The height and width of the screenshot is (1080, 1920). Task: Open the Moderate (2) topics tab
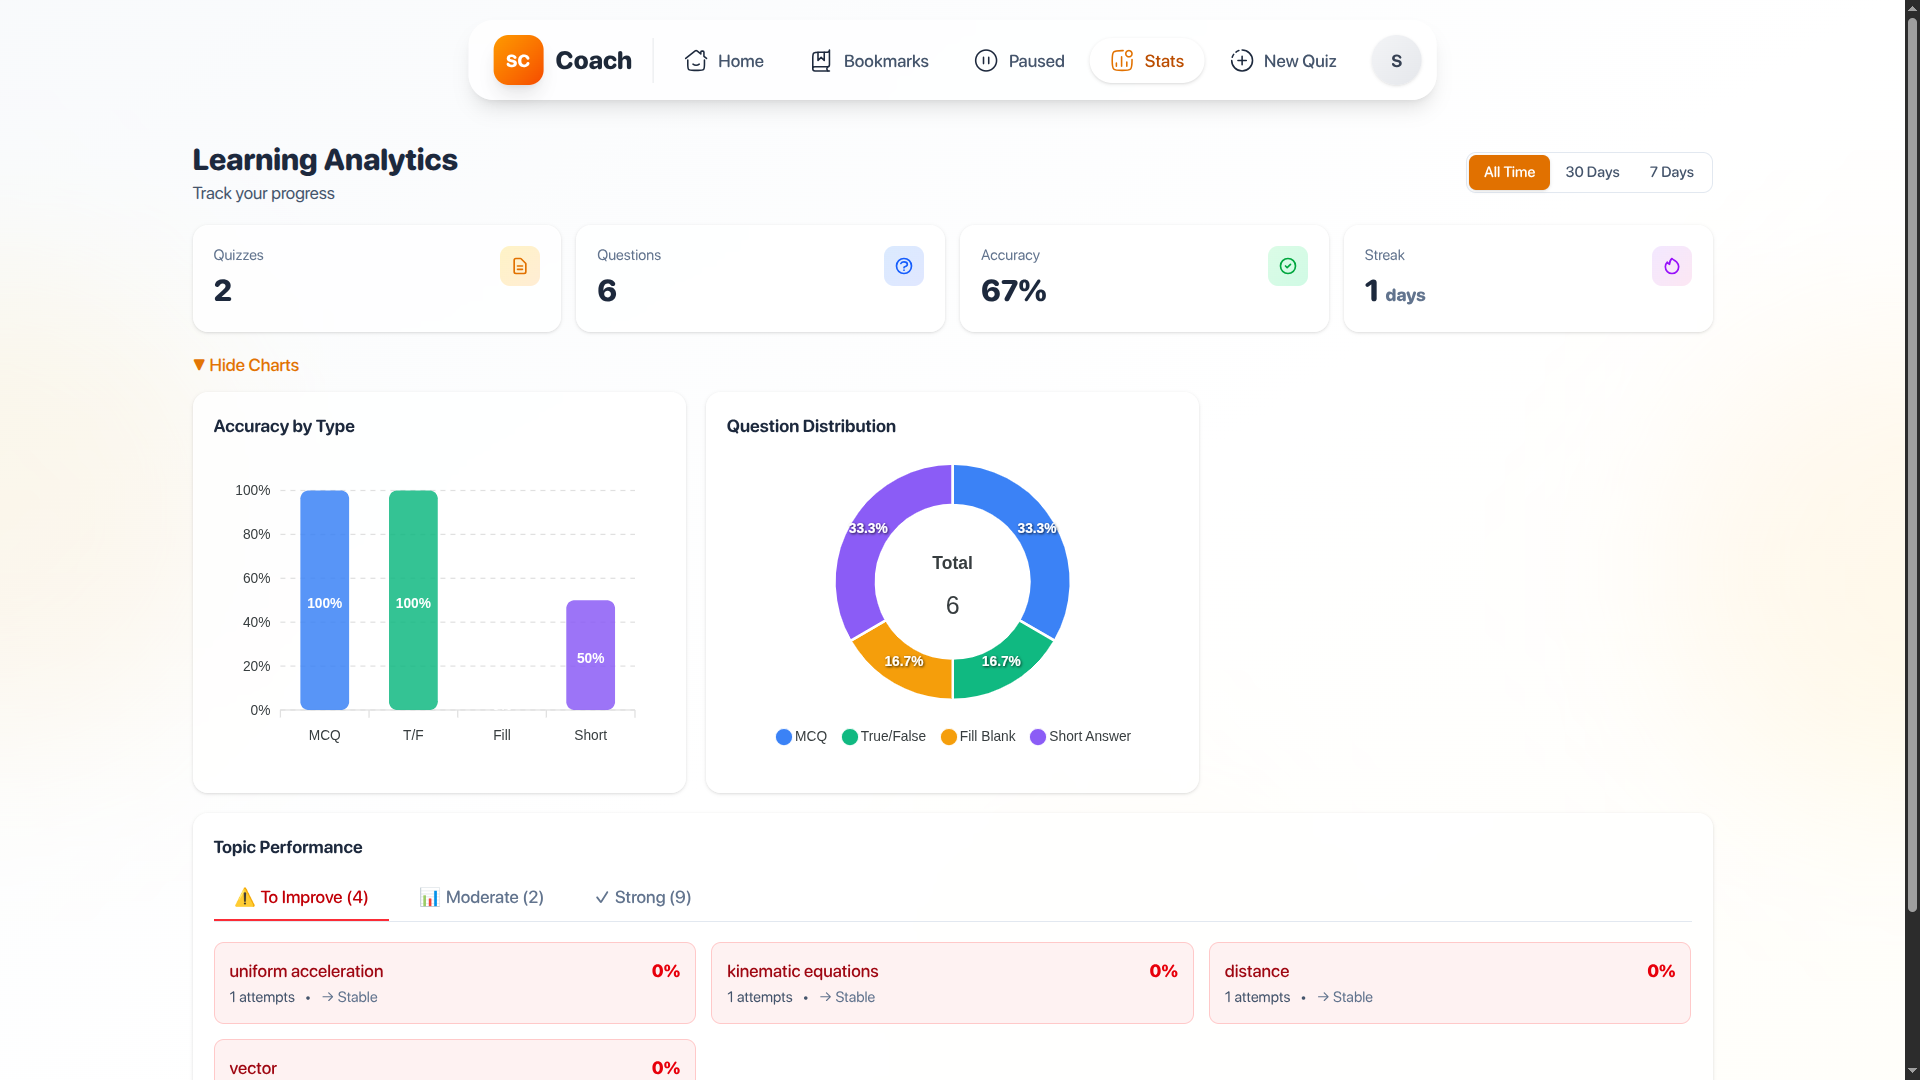pos(481,897)
